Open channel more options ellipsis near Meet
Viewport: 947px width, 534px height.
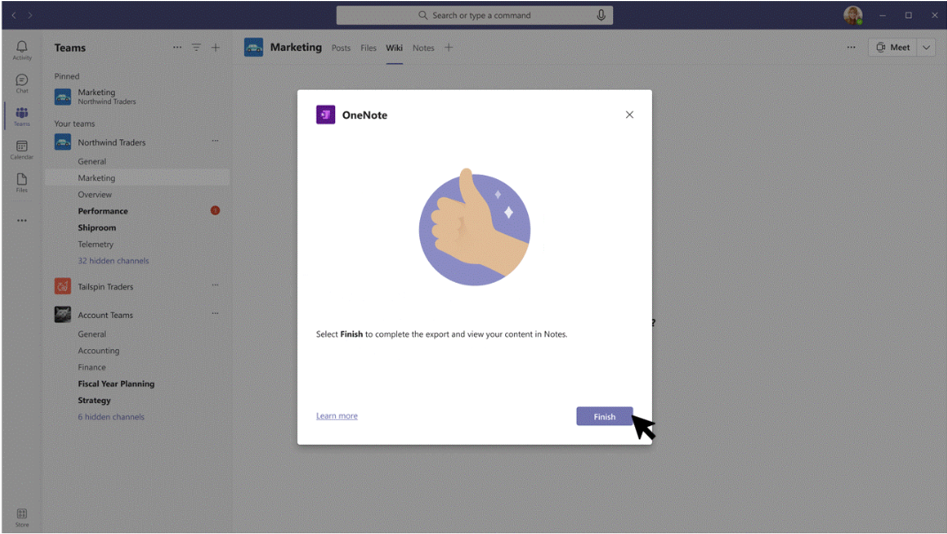coord(851,47)
